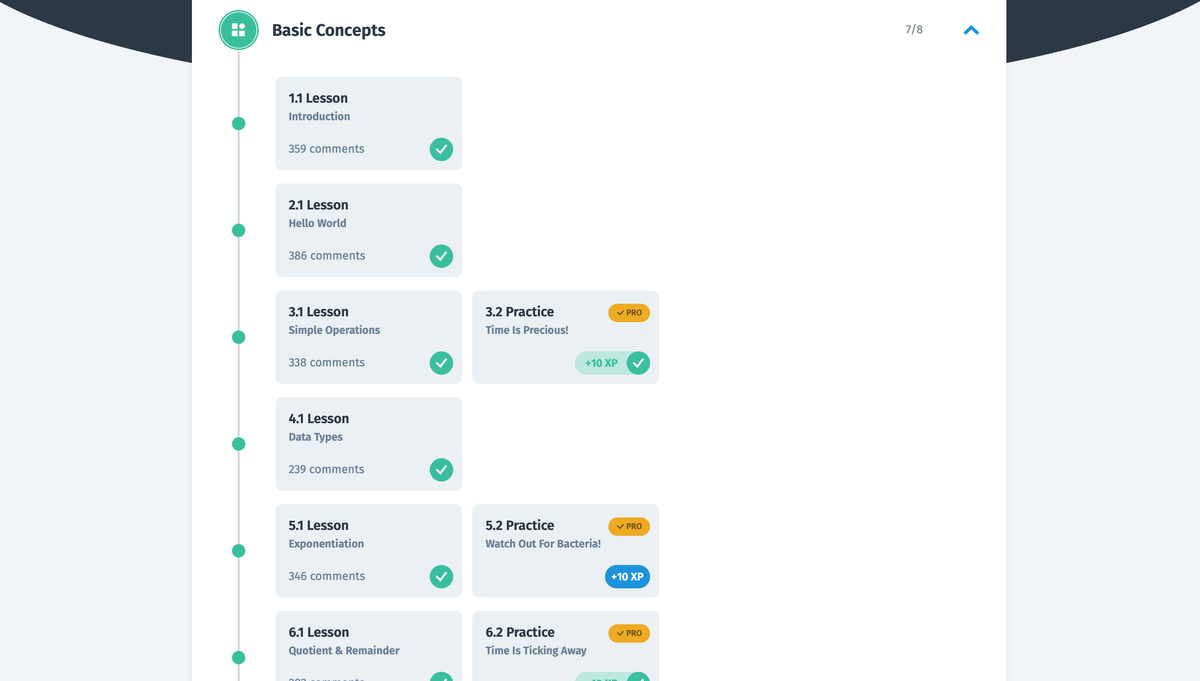Open 338 comments on Simple Operations
Screen dimensions: 1200x681
click(x=326, y=363)
